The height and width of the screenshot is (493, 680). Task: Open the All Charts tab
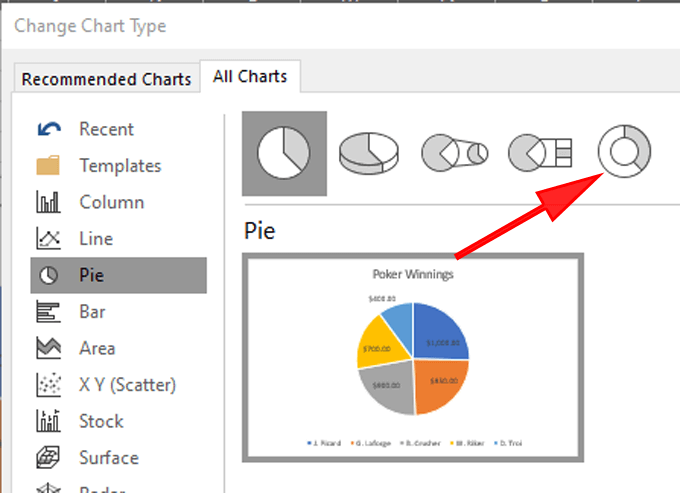click(x=250, y=76)
